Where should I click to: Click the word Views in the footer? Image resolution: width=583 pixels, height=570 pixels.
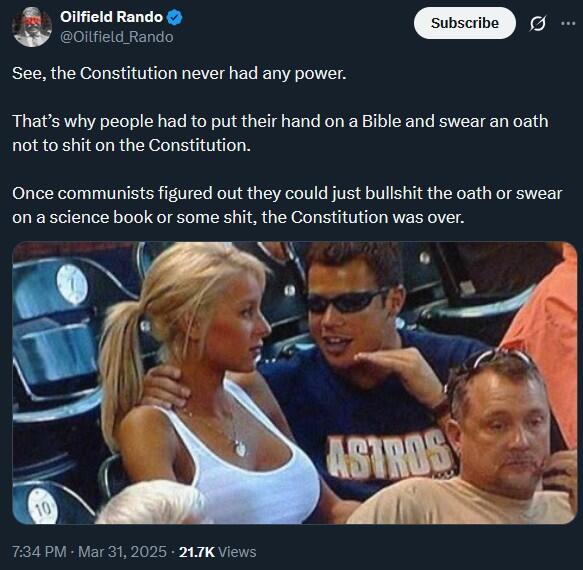pyautogui.click(x=237, y=552)
